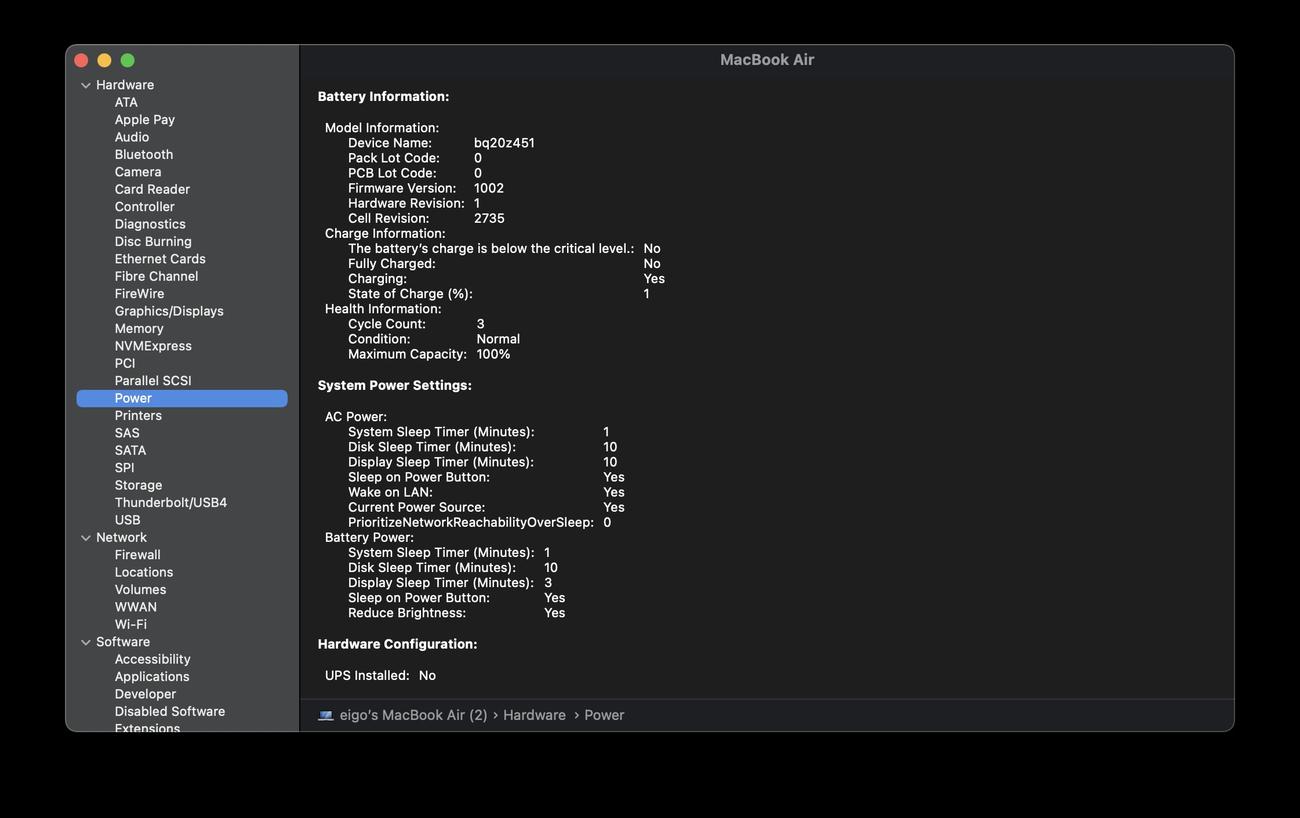Image resolution: width=1300 pixels, height=818 pixels.
Task: Open Printers in the sidebar
Action: [x=138, y=416]
